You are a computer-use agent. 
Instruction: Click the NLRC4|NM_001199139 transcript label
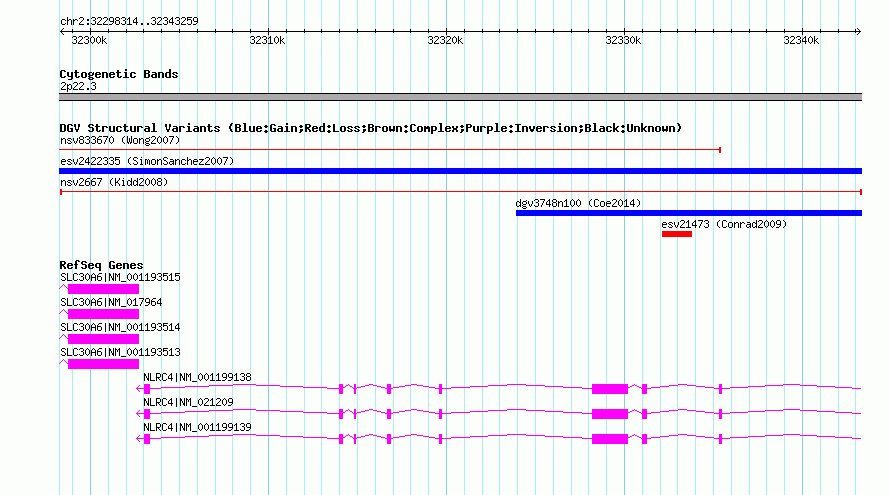[x=197, y=427]
